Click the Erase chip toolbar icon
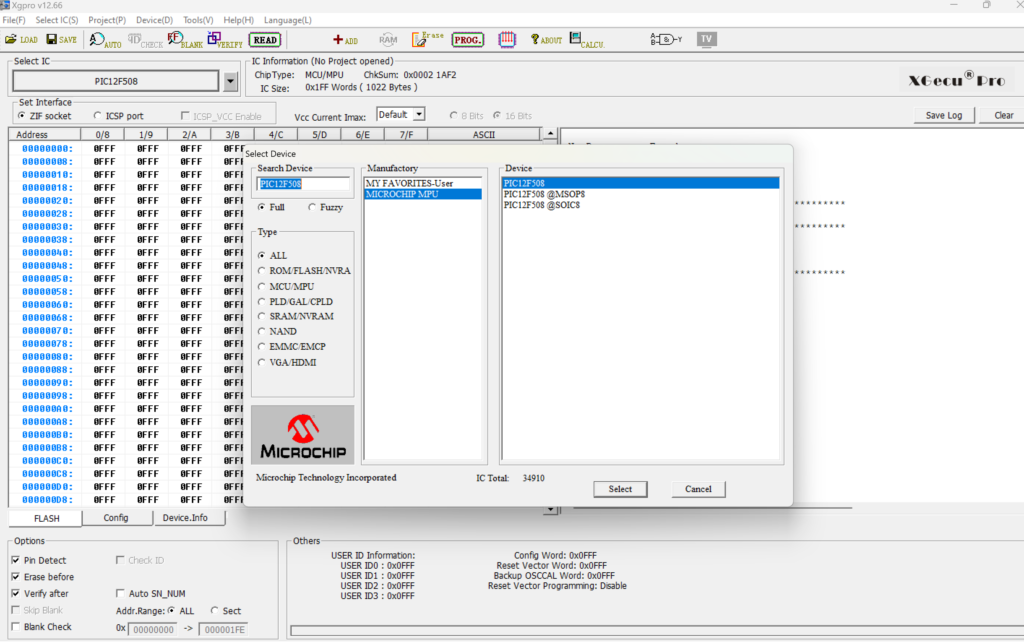The height and width of the screenshot is (642, 1024). [x=427, y=39]
